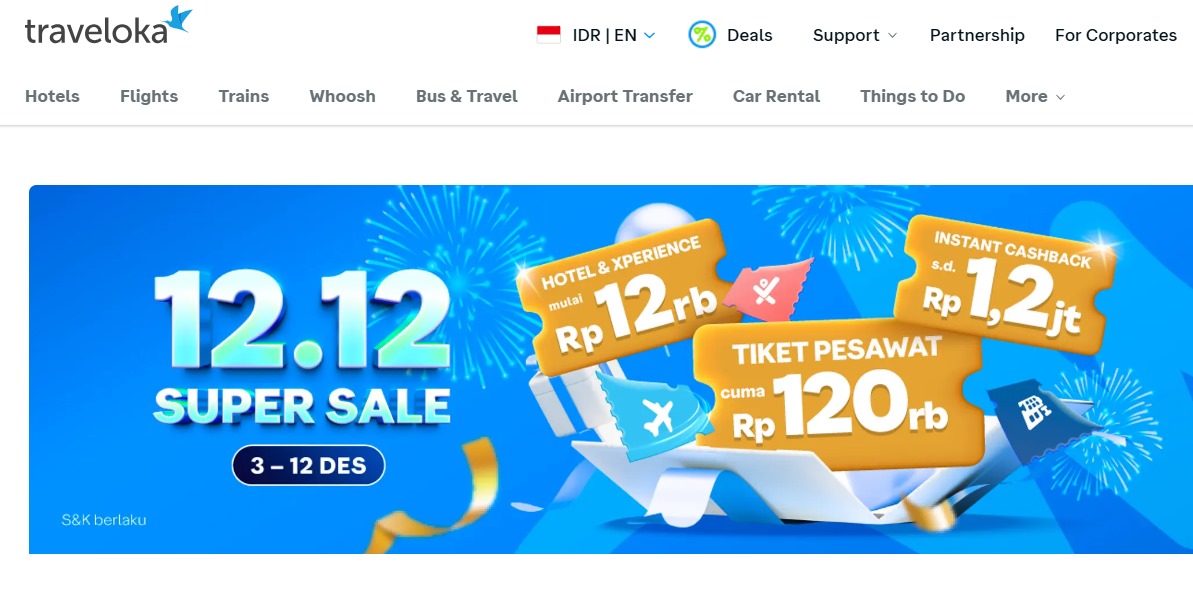The height and width of the screenshot is (606, 1193).
Task: Click the green percent Deals icon
Action: coord(701,35)
